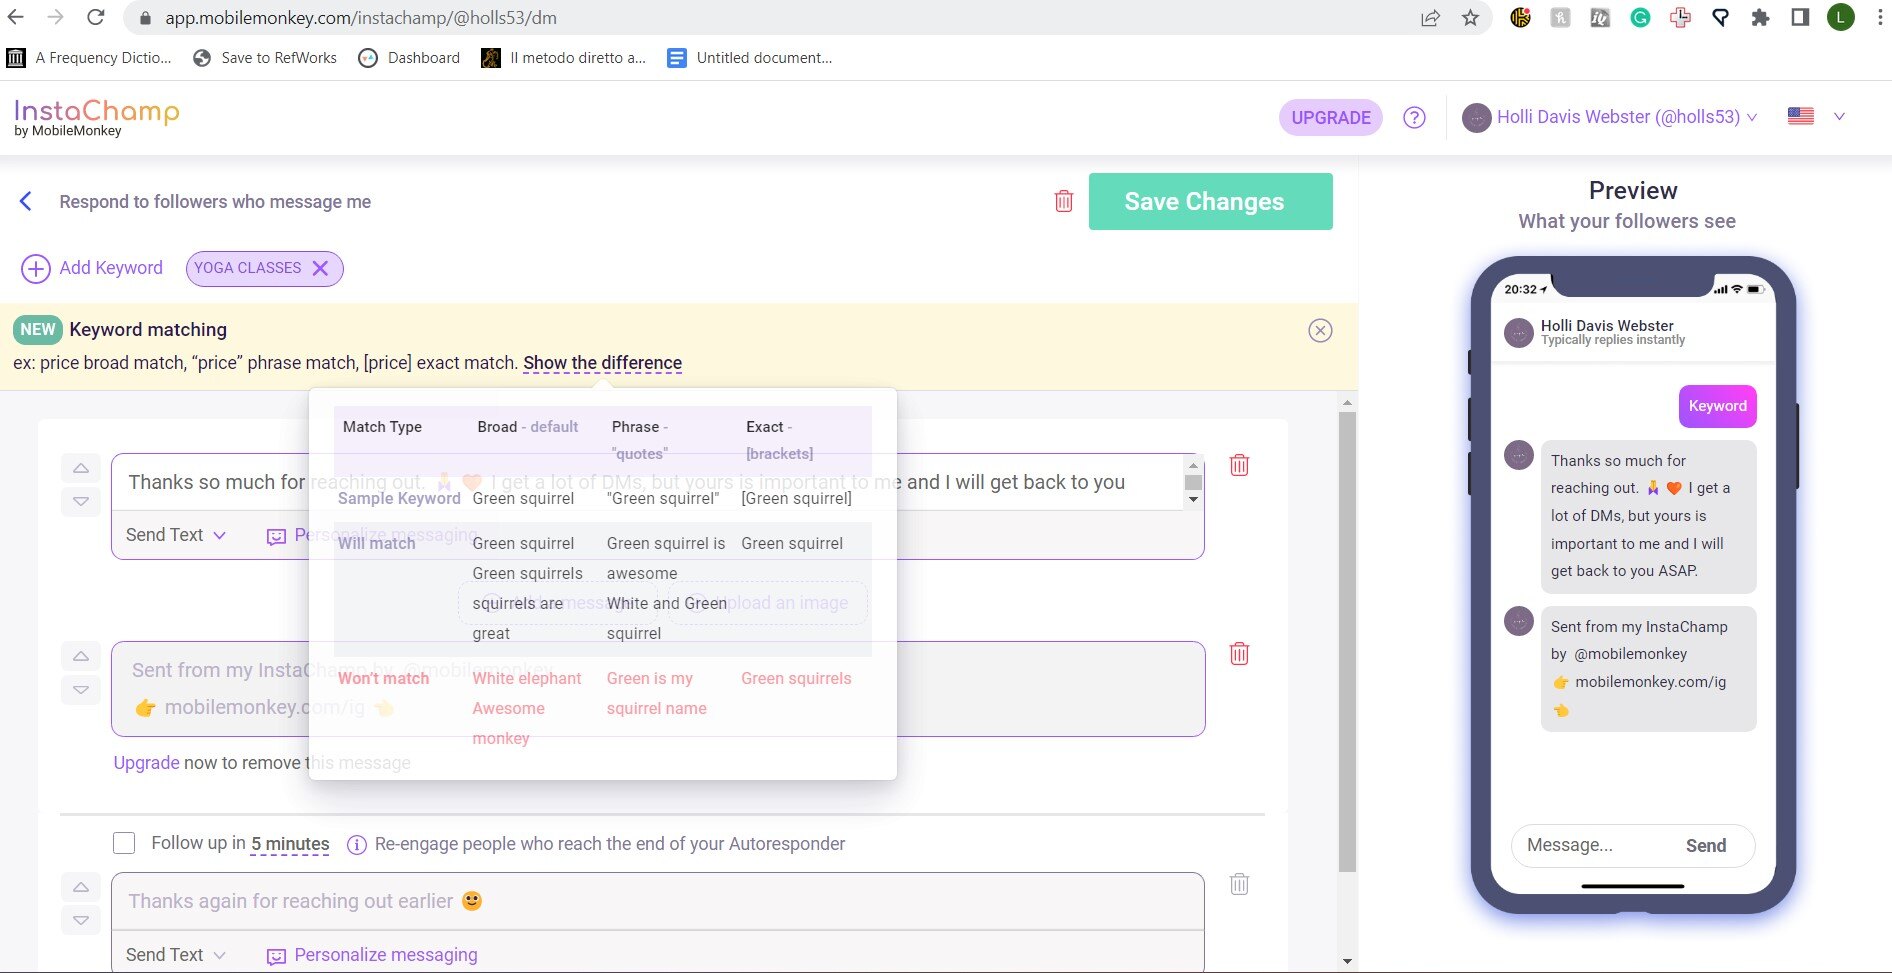Delete the Thanks again follow-up message
Image resolution: width=1892 pixels, height=973 pixels.
[x=1239, y=884]
